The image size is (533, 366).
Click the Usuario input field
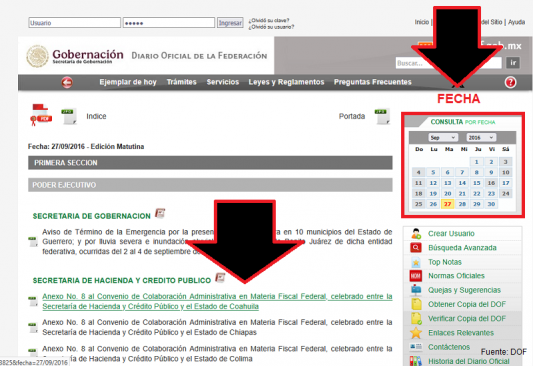74,23
